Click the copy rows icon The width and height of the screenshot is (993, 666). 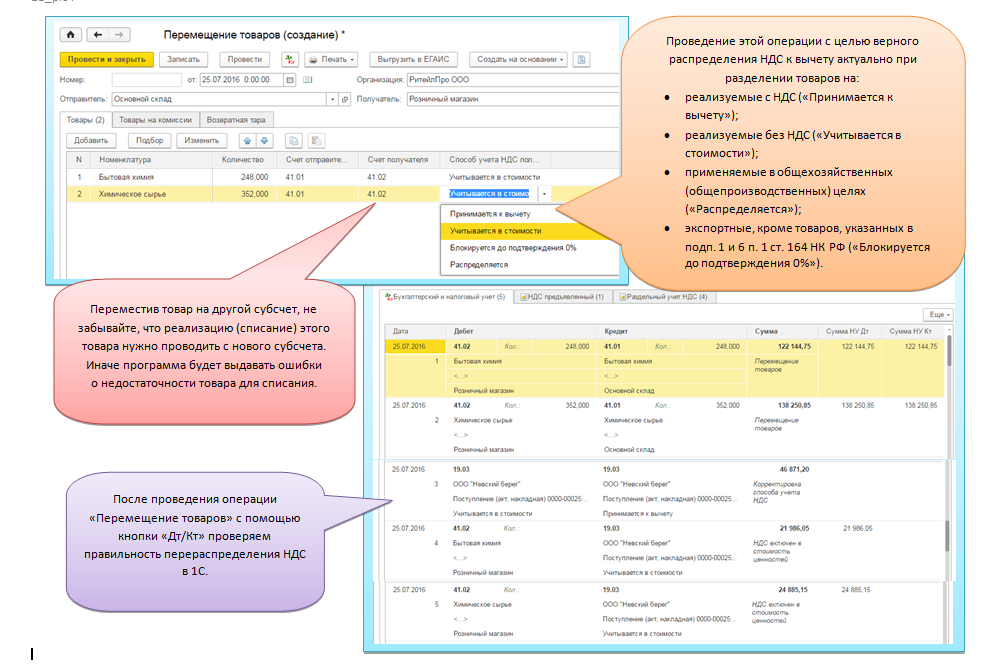pos(294,140)
